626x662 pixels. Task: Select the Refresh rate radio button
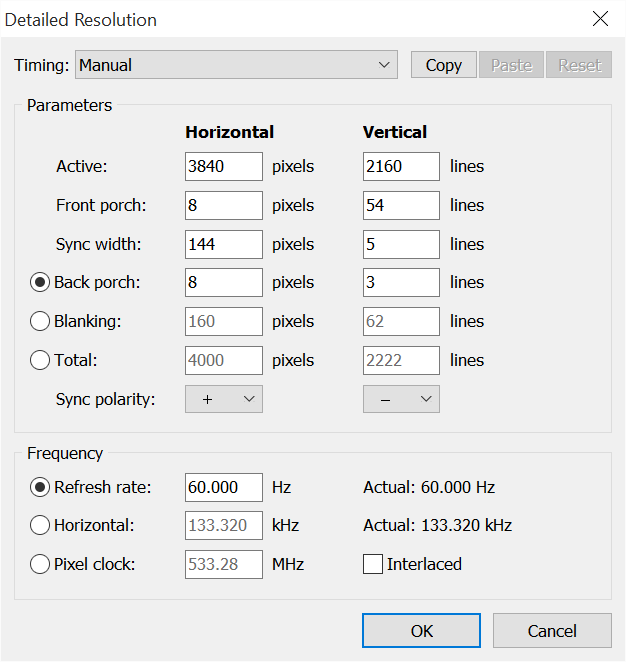click(40, 487)
